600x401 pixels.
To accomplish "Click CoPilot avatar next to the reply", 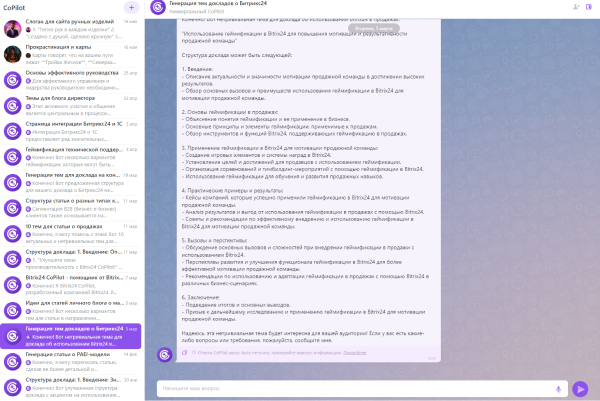I will point(164,353).
